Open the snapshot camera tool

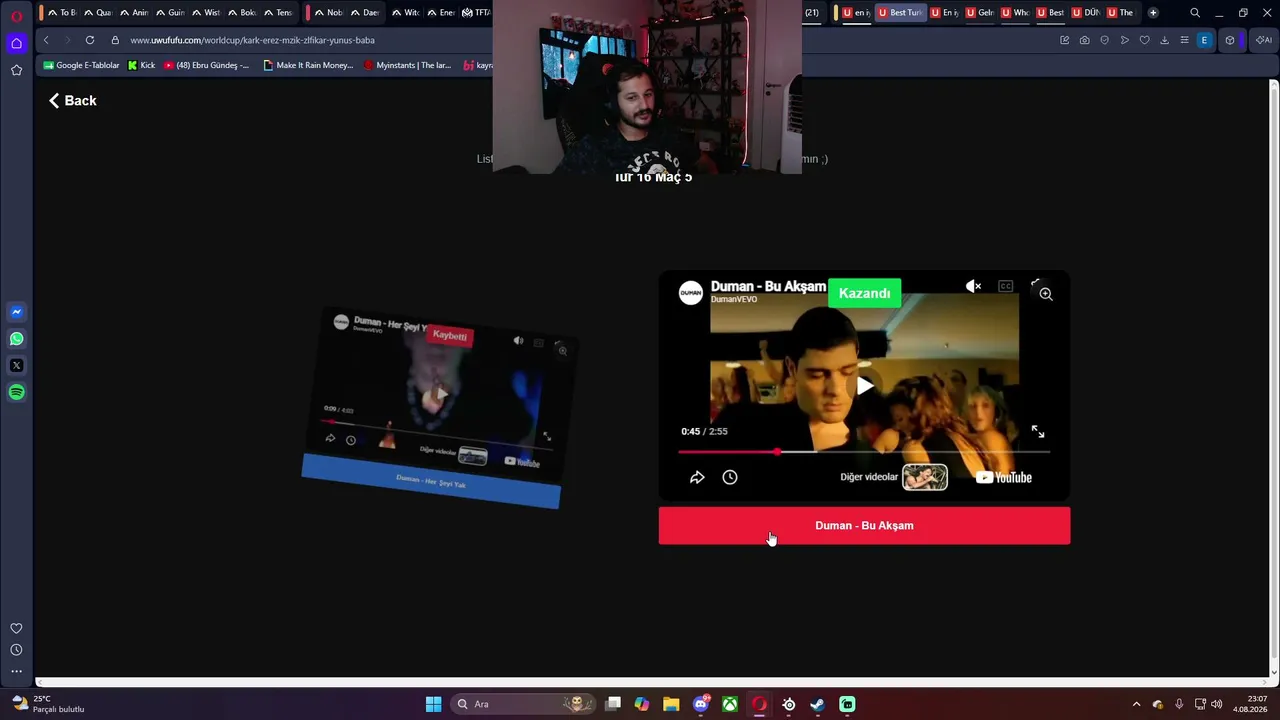pyautogui.click(x=1085, y=40)
